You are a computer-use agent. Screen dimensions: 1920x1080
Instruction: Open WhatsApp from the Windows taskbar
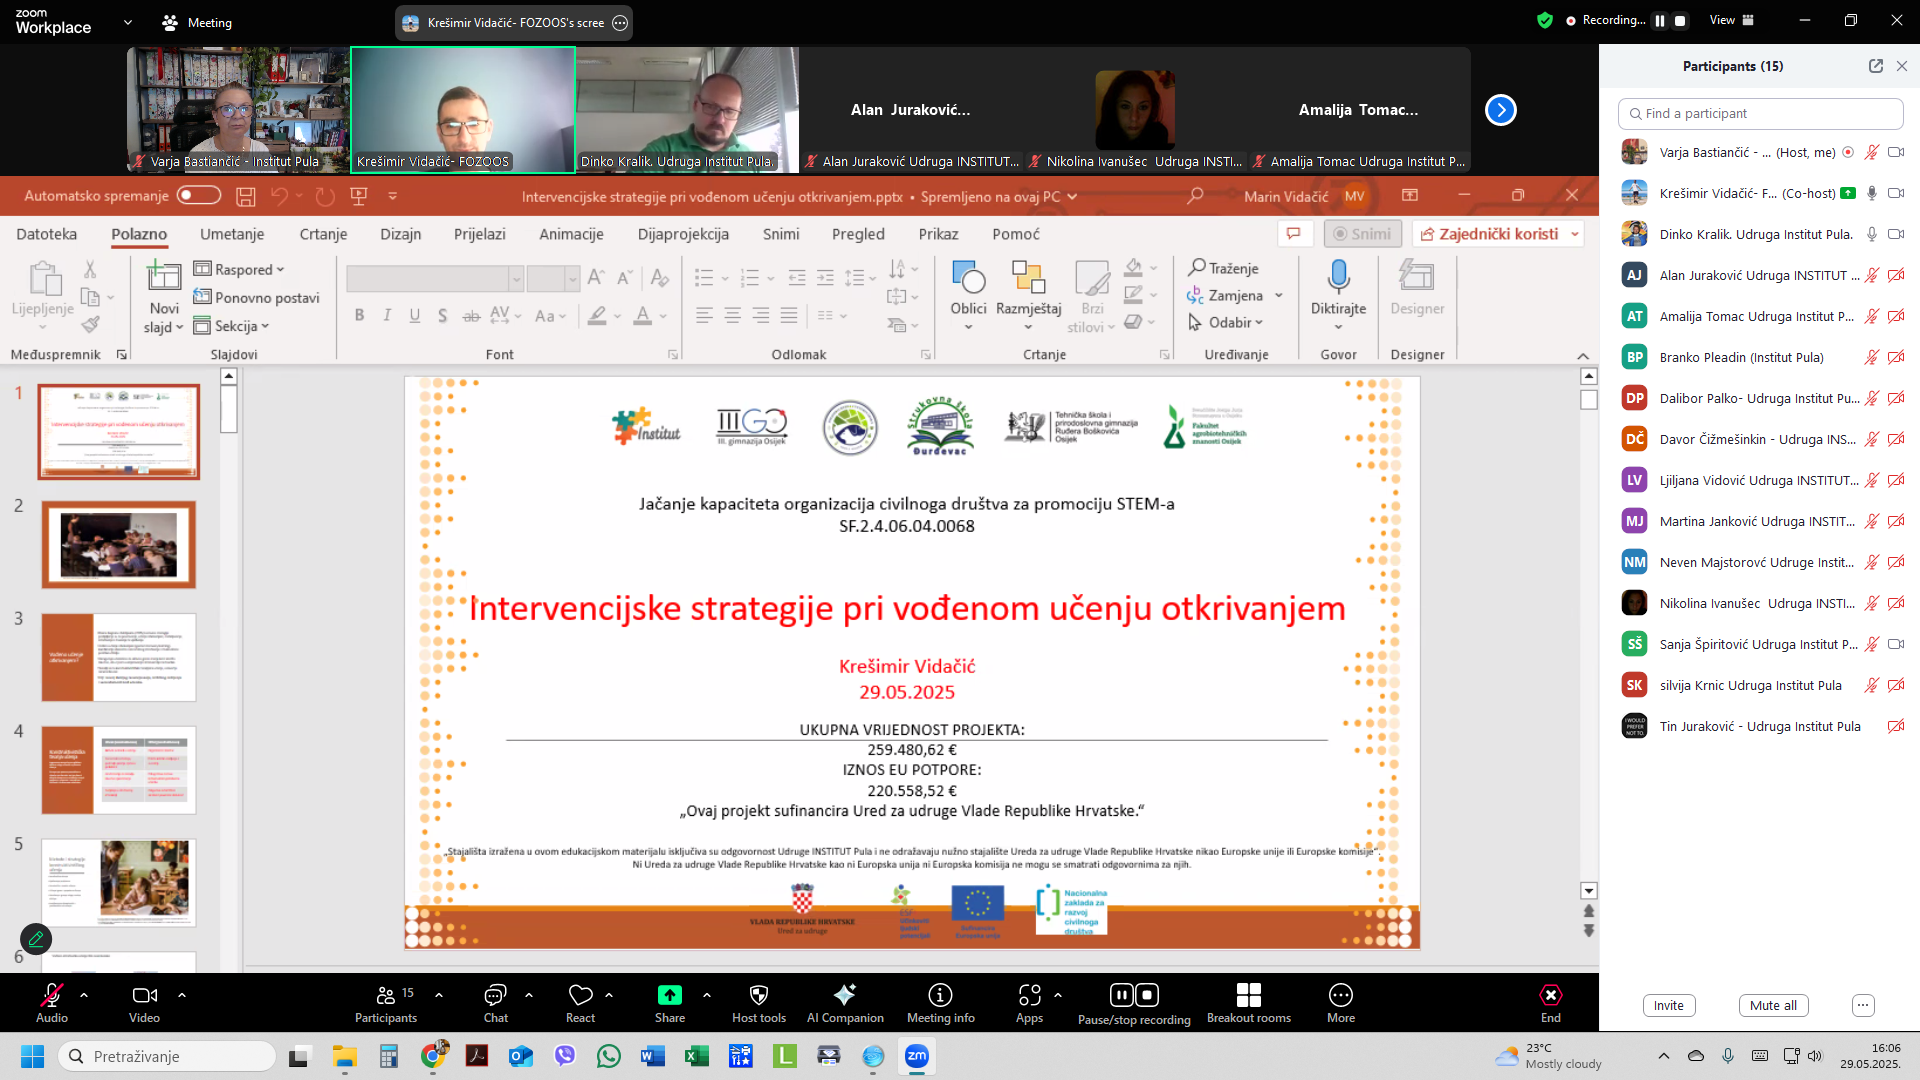point(608,1056)
